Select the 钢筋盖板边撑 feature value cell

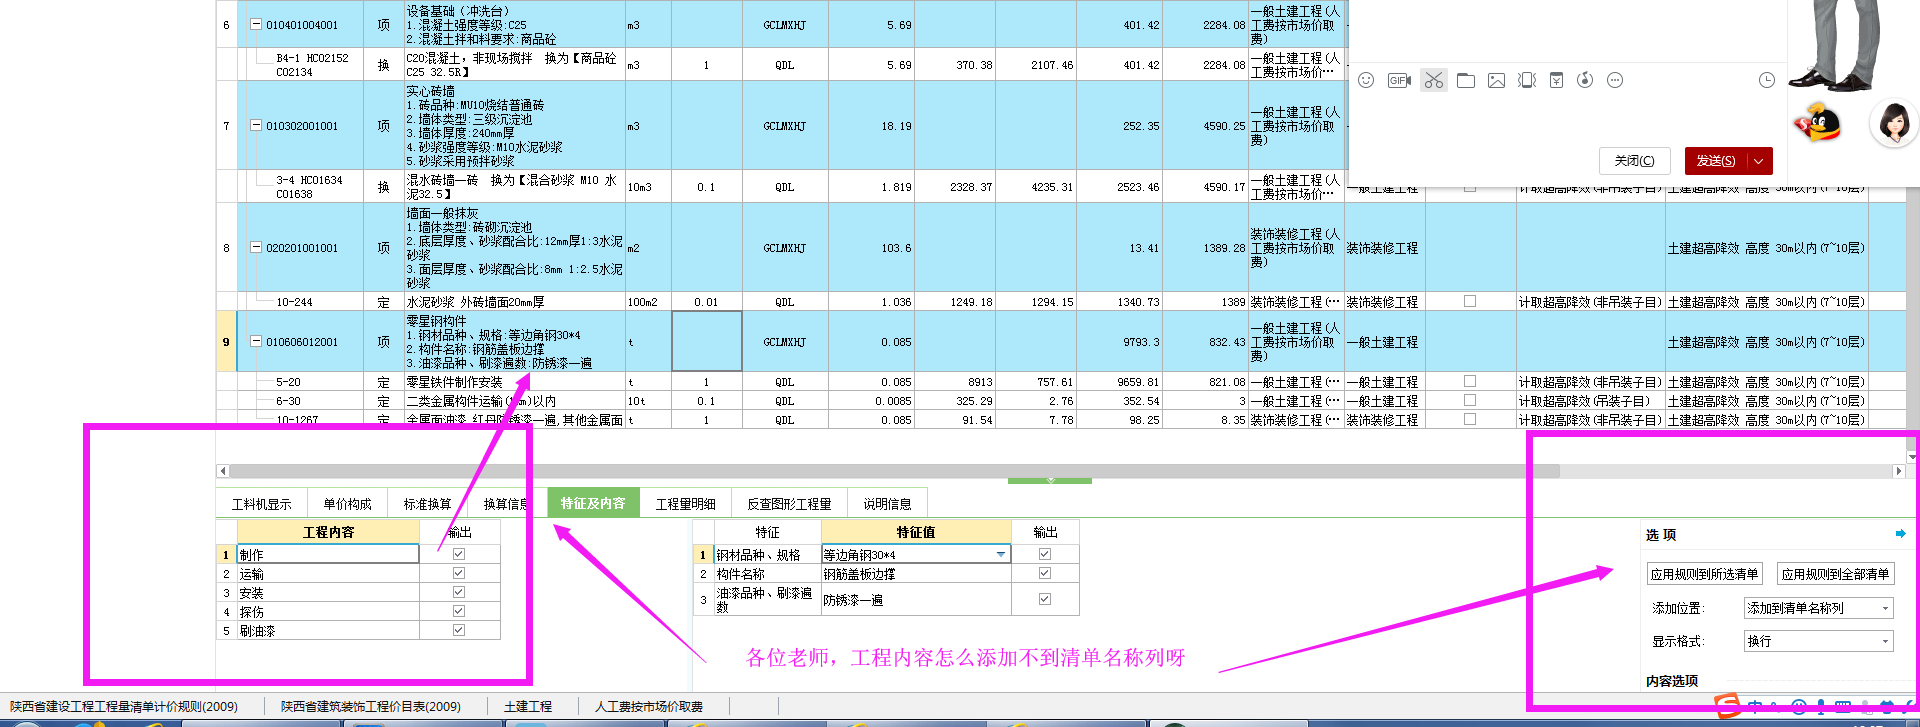click(915, 574)
